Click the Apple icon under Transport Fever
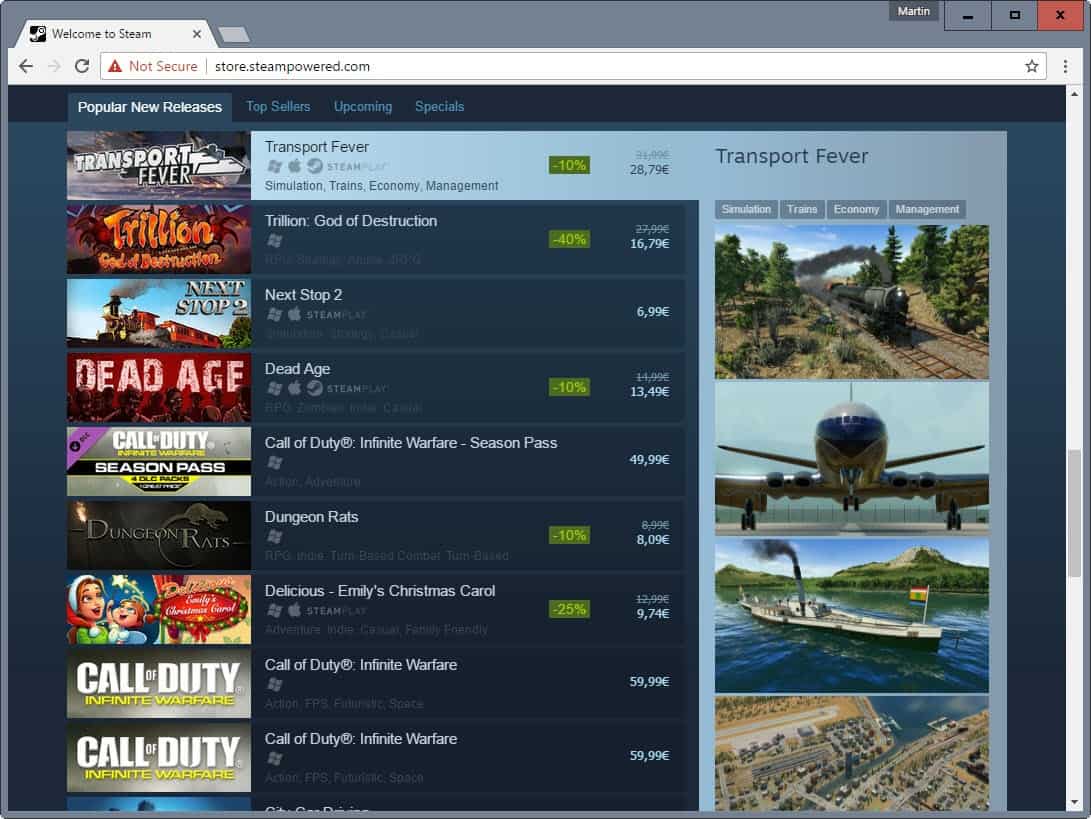This screenshot has width=1091, height=819. [x=295, y=166]
